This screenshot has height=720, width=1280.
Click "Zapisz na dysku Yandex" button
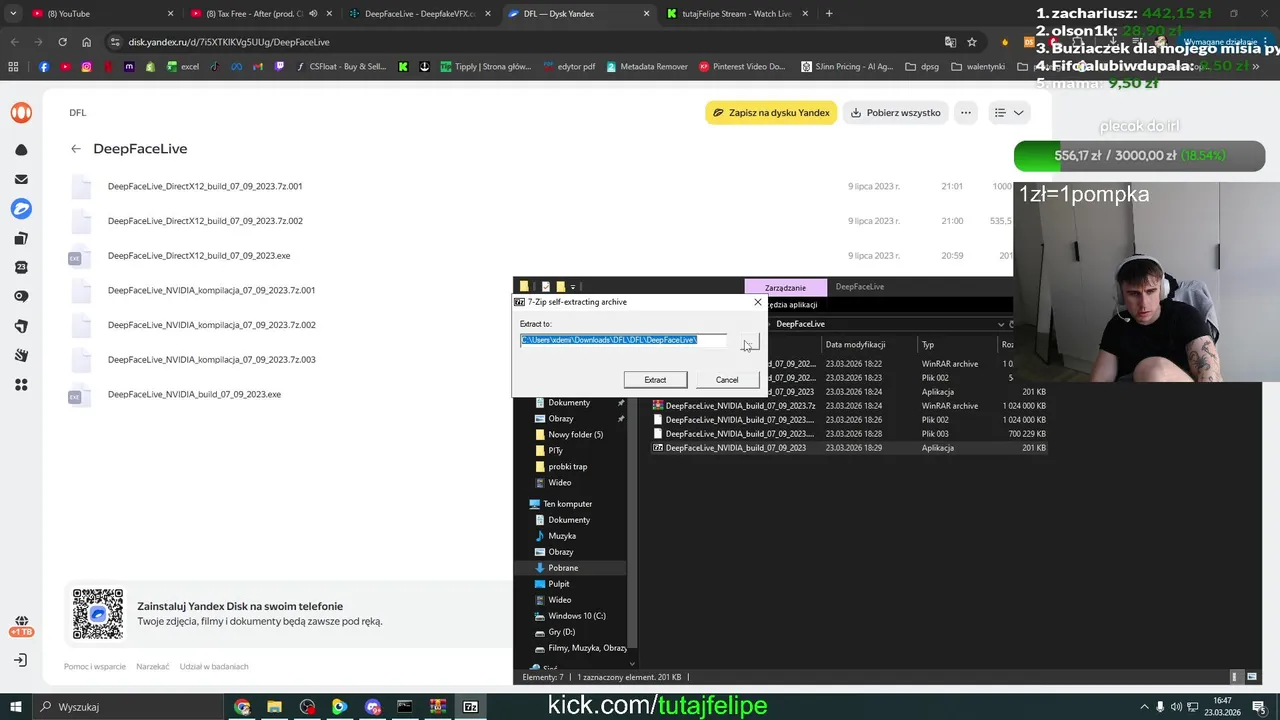pyautogui.click(x=771, y=113)
